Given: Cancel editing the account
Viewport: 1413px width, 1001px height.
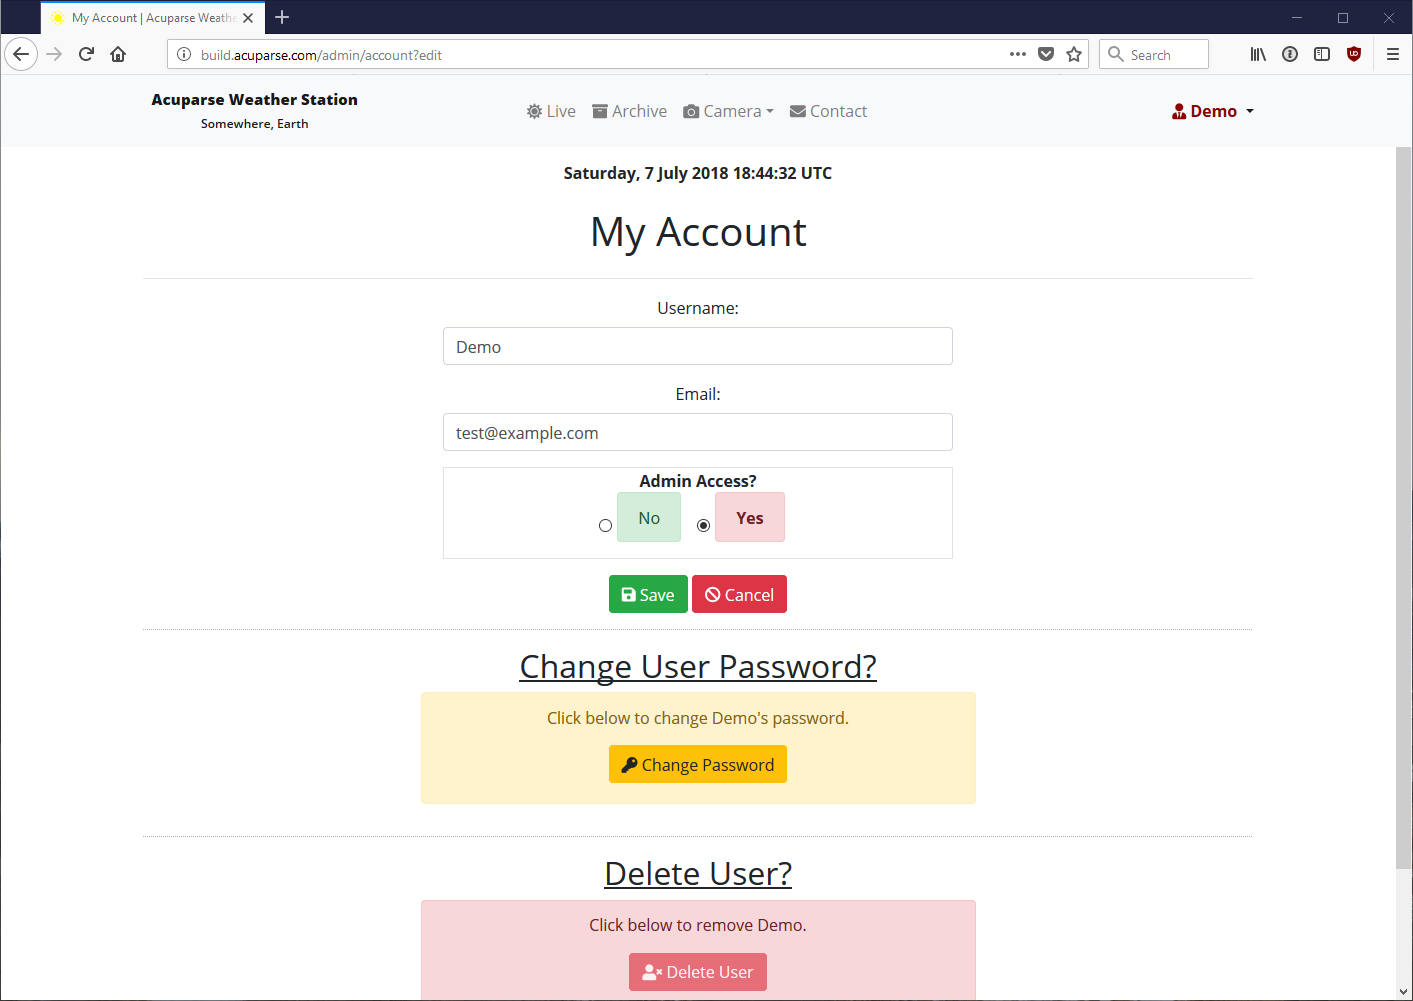Looking at the screenshot, I should (x=739, y=594).
